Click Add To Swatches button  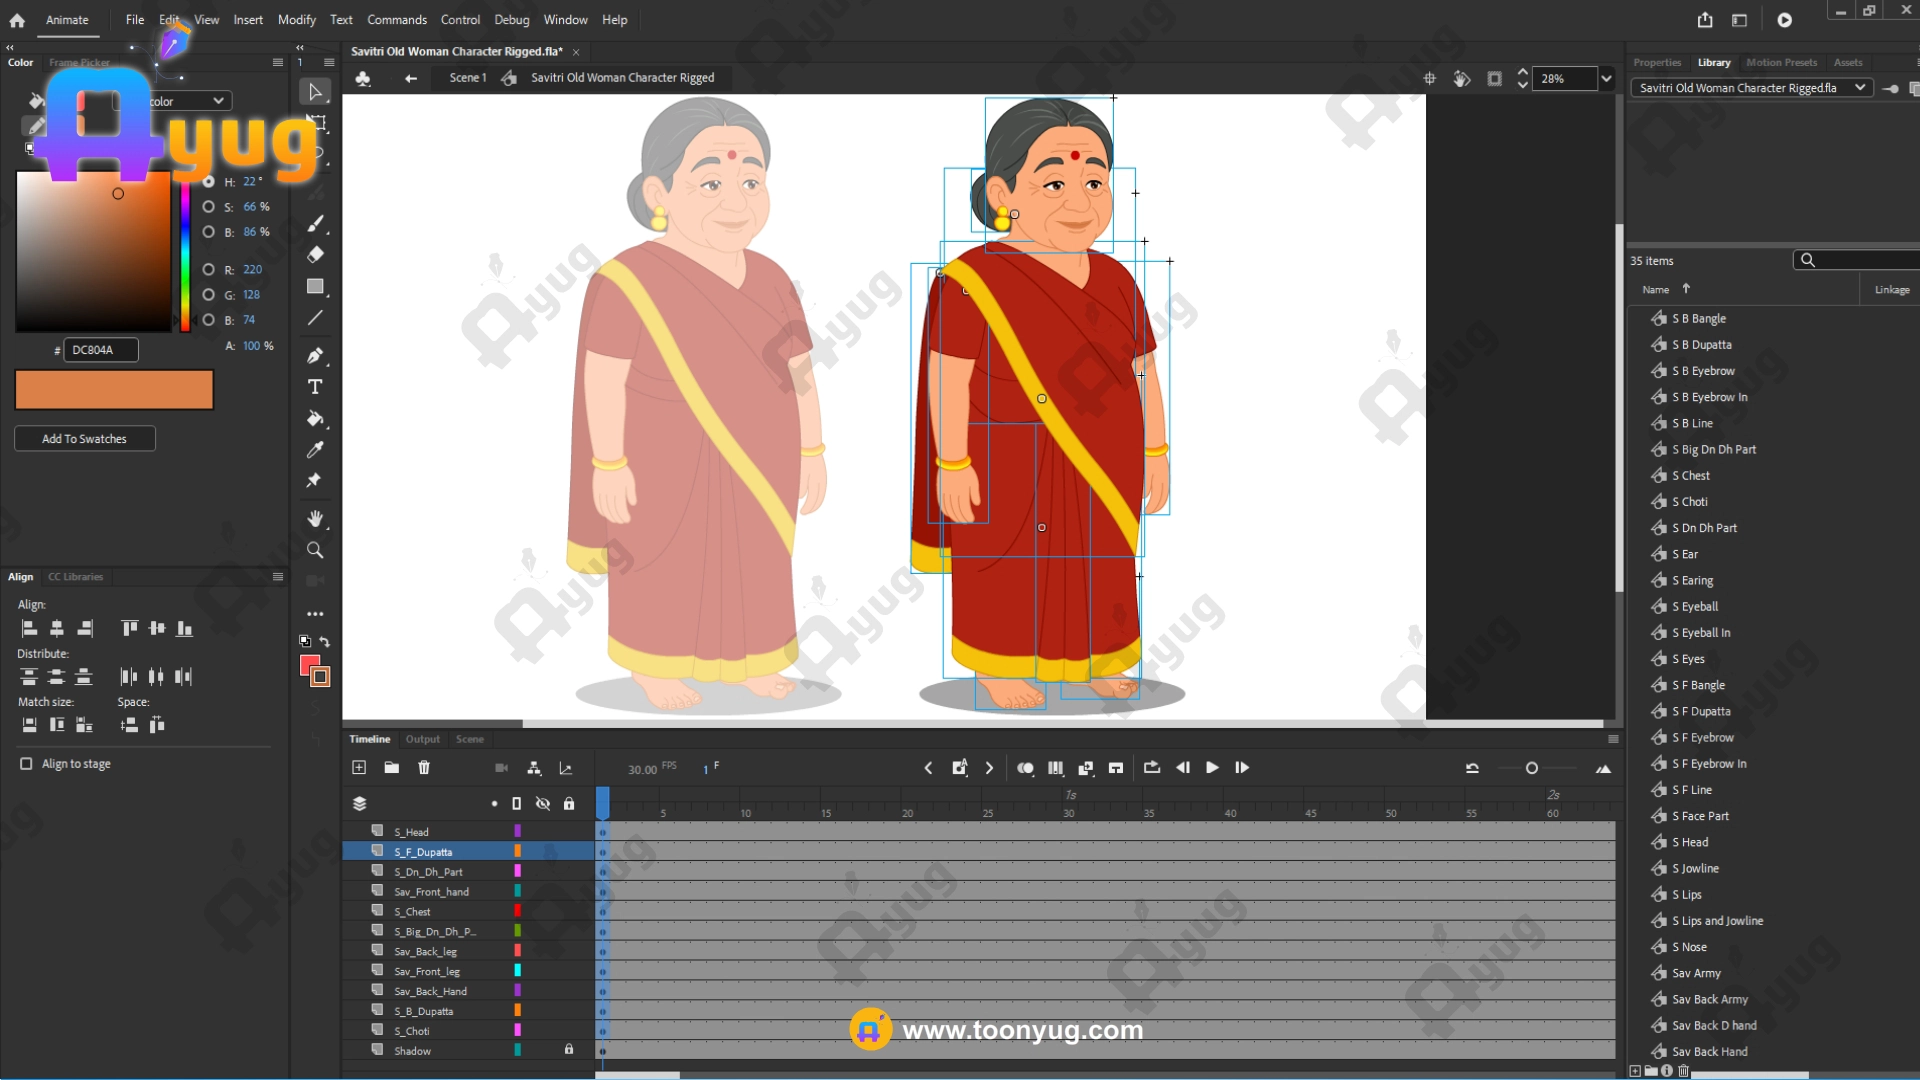click(84, 439)
